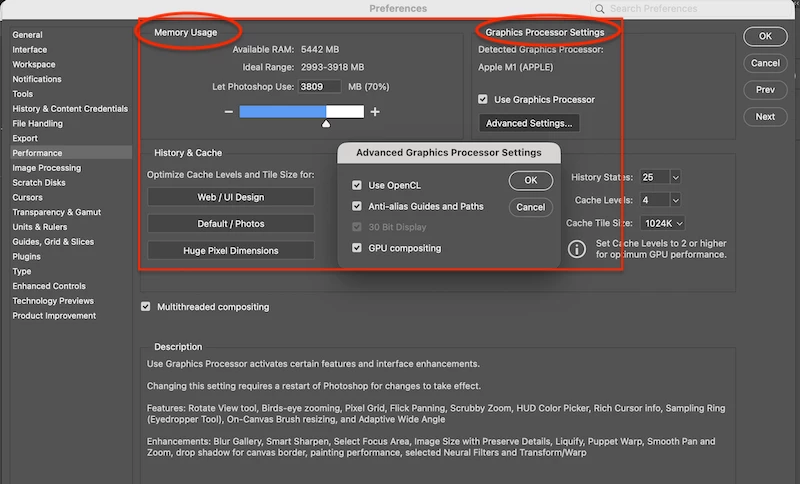Click the Apple M1 (APPLE) processor text

pyautogui.click(x=515, y=67)
